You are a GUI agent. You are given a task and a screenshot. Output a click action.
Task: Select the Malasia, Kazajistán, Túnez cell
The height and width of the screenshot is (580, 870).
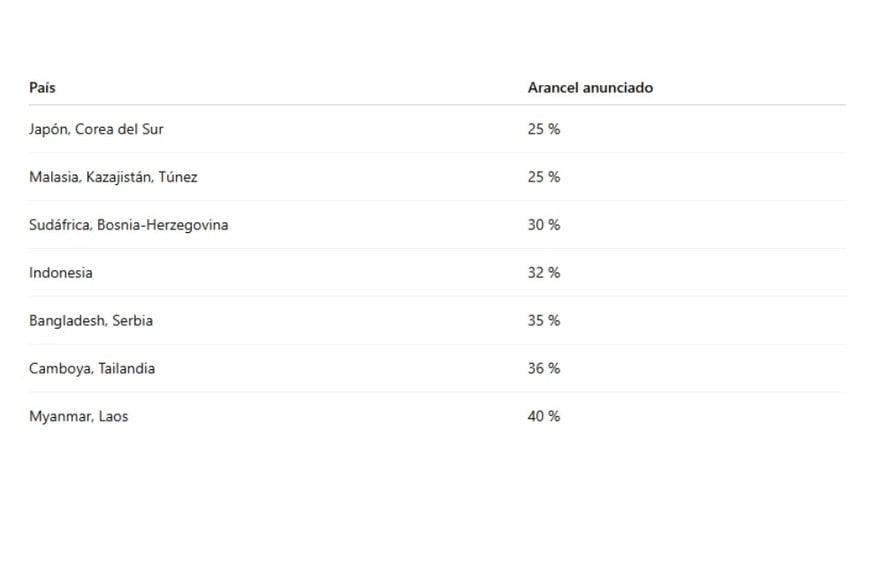pyautogui.click(x=113, y=177)
